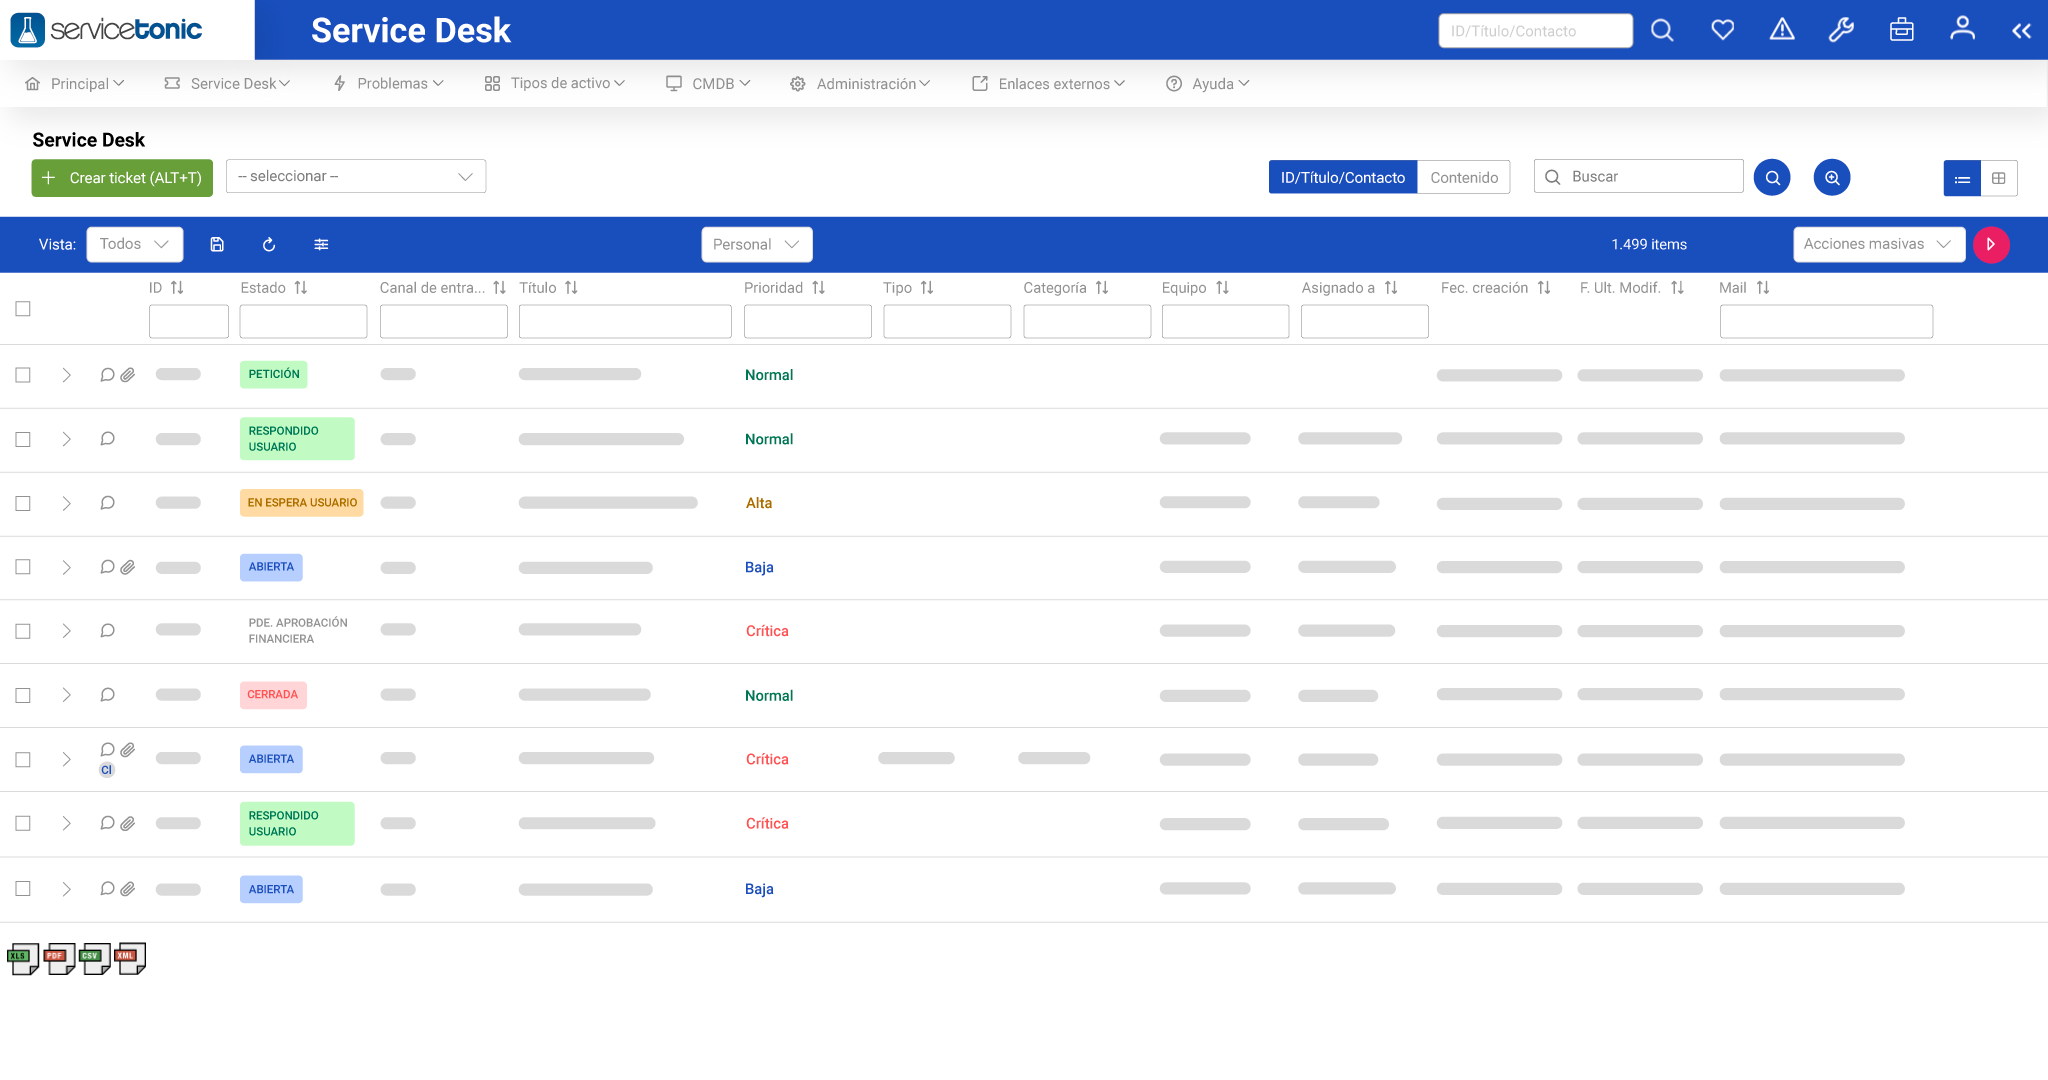The width and height of the screenshot is (2048, 1080).
Task: Click the Título column filter field
Action: [x=625, y=322]
